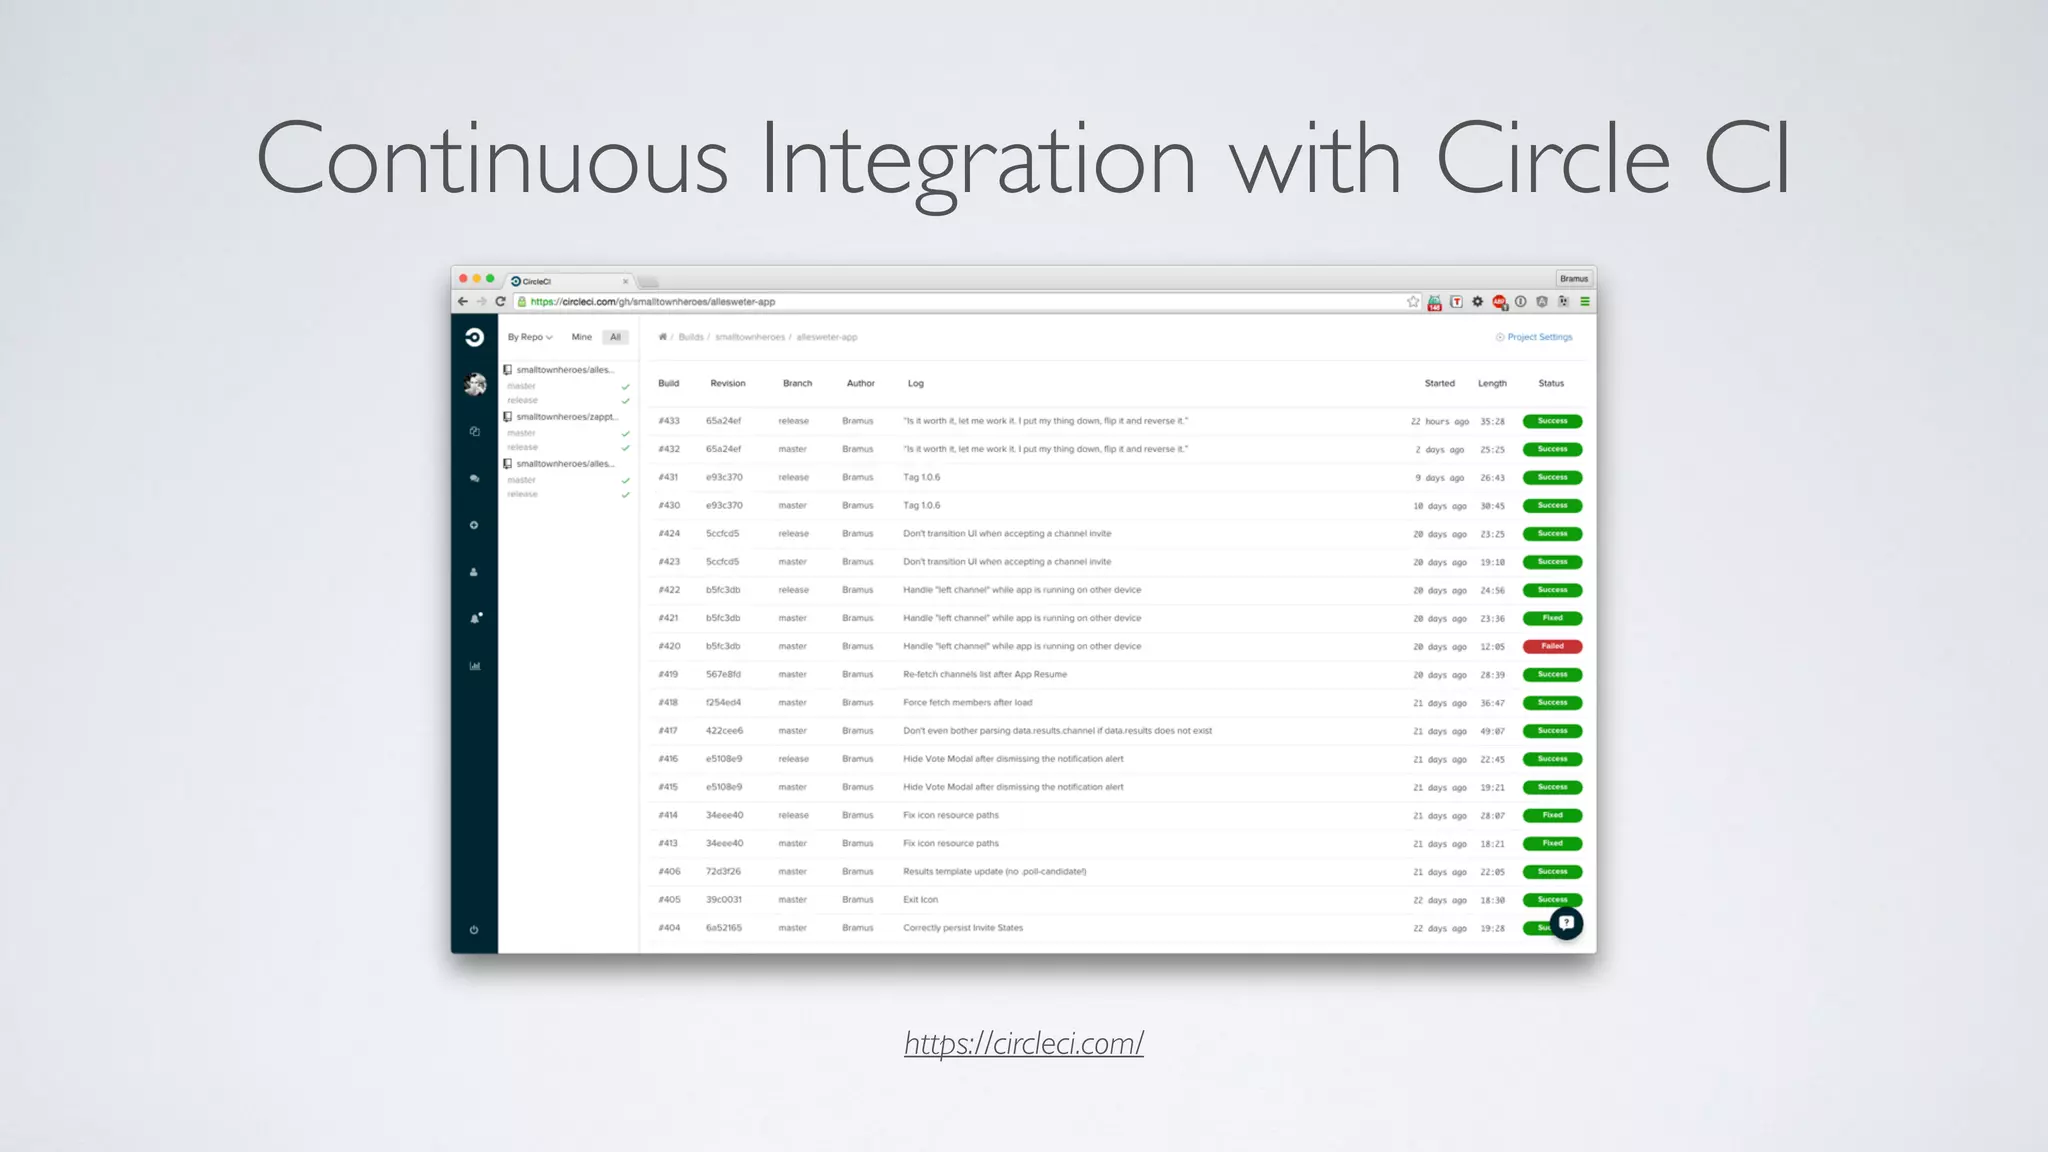
Task: Click the Fixed badge on build #414
Action: (1552, 815)
